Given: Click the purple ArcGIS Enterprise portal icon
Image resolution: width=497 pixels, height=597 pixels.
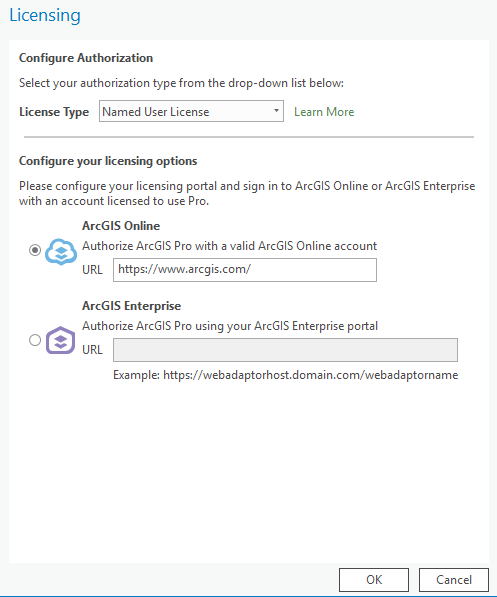Looking at the screenshot, I should point(61,340).
